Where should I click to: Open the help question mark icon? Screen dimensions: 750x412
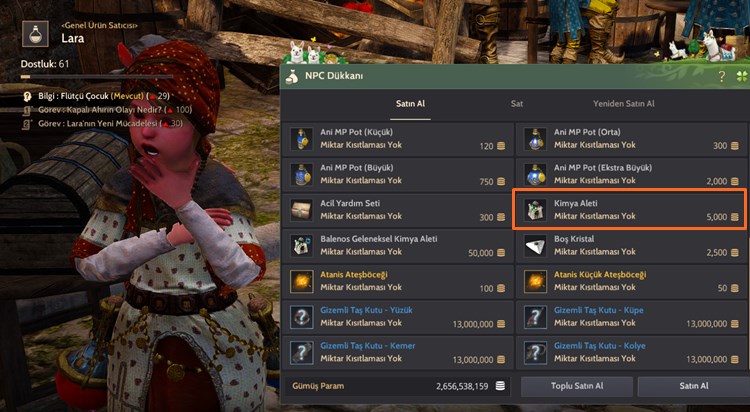coord(722,76)
